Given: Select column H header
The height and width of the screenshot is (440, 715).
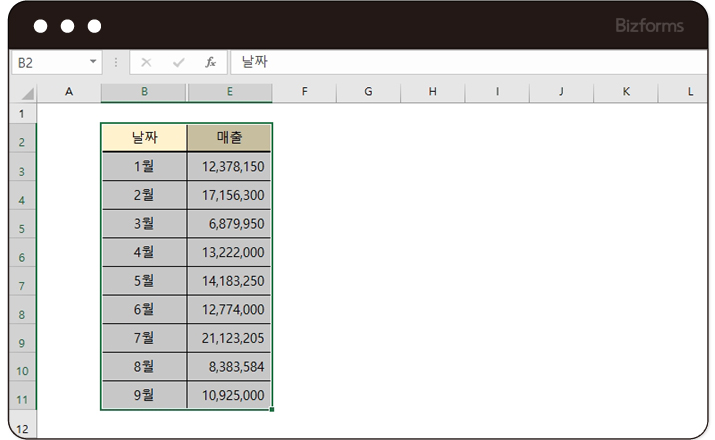Looking at the screenshot, I should pos(432,92).
